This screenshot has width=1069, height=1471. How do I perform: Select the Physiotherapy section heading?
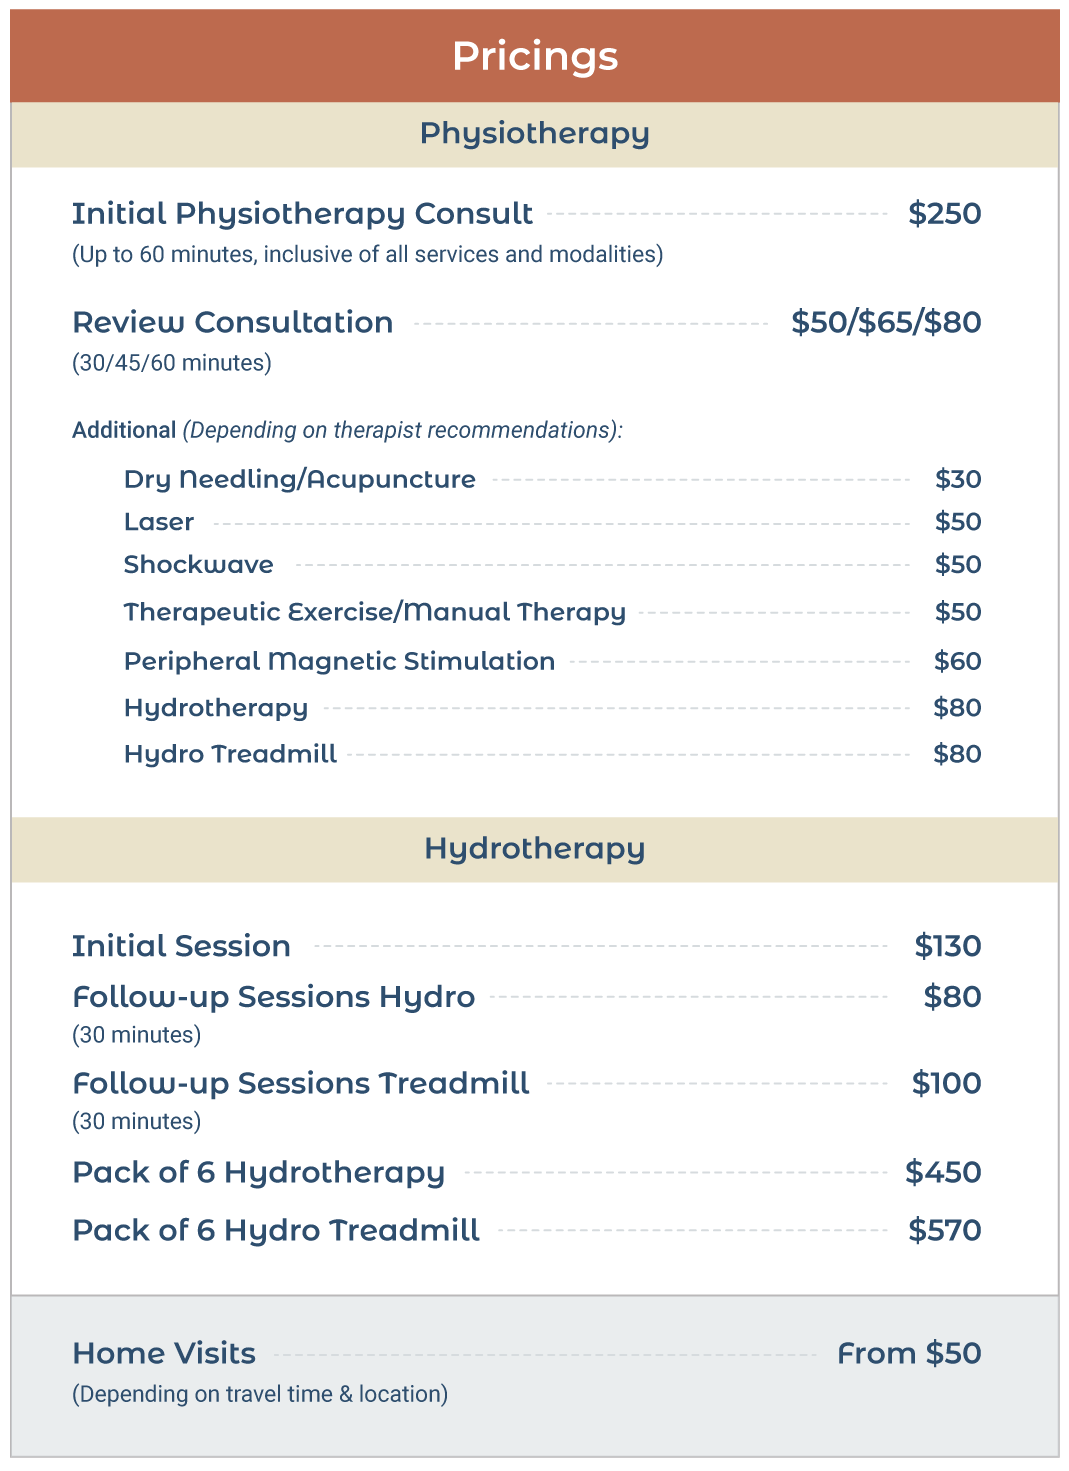coord(535,133)
